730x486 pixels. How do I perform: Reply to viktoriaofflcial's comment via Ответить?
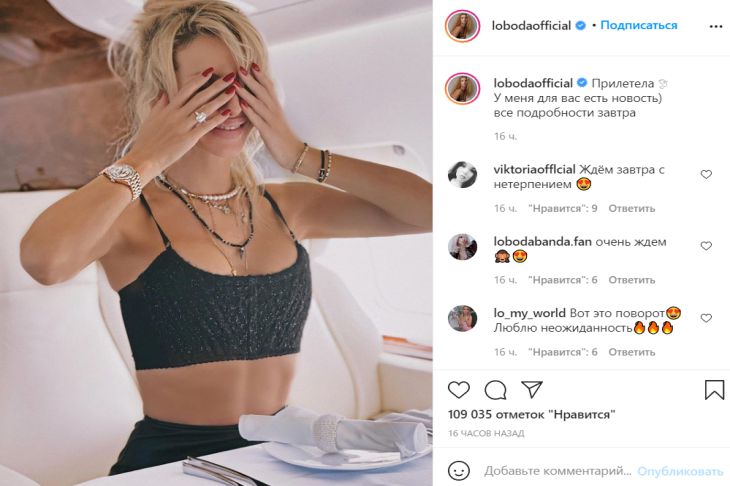631,208
